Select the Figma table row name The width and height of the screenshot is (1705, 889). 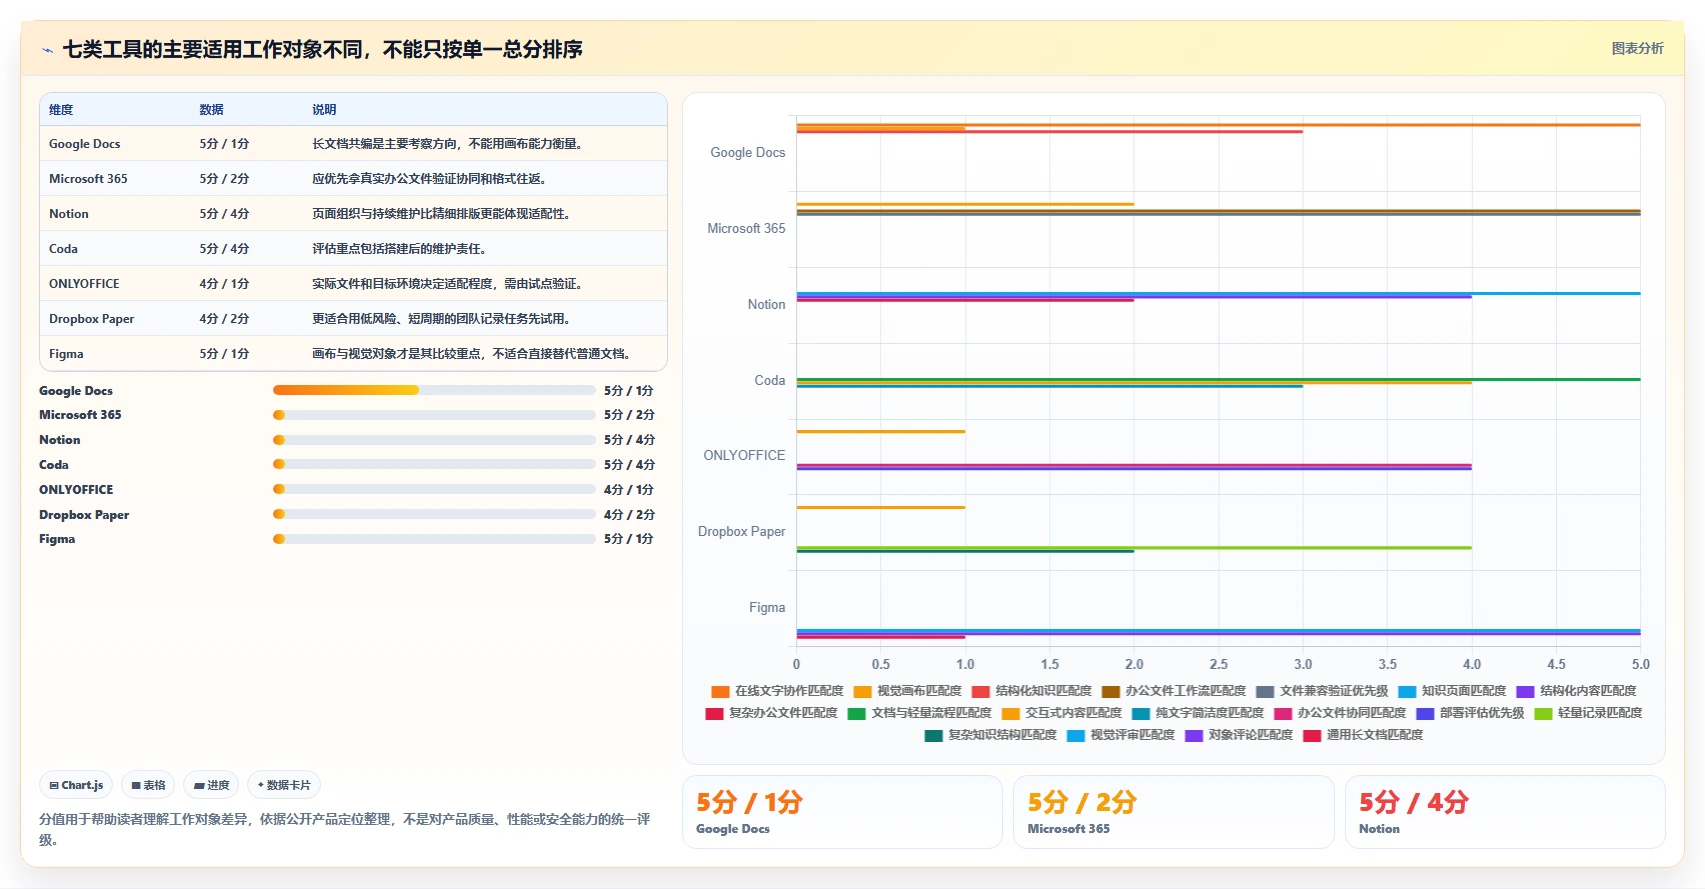(66, 354)
